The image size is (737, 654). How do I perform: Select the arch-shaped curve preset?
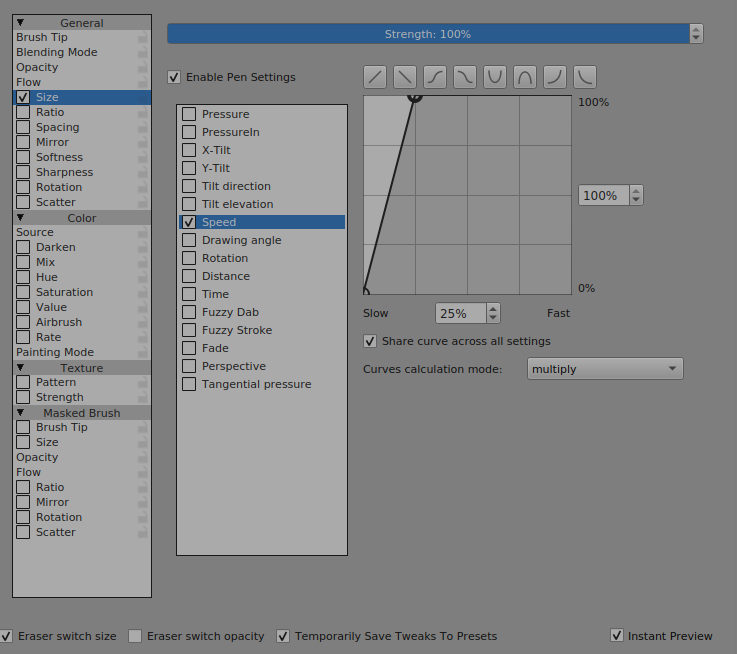525,77
